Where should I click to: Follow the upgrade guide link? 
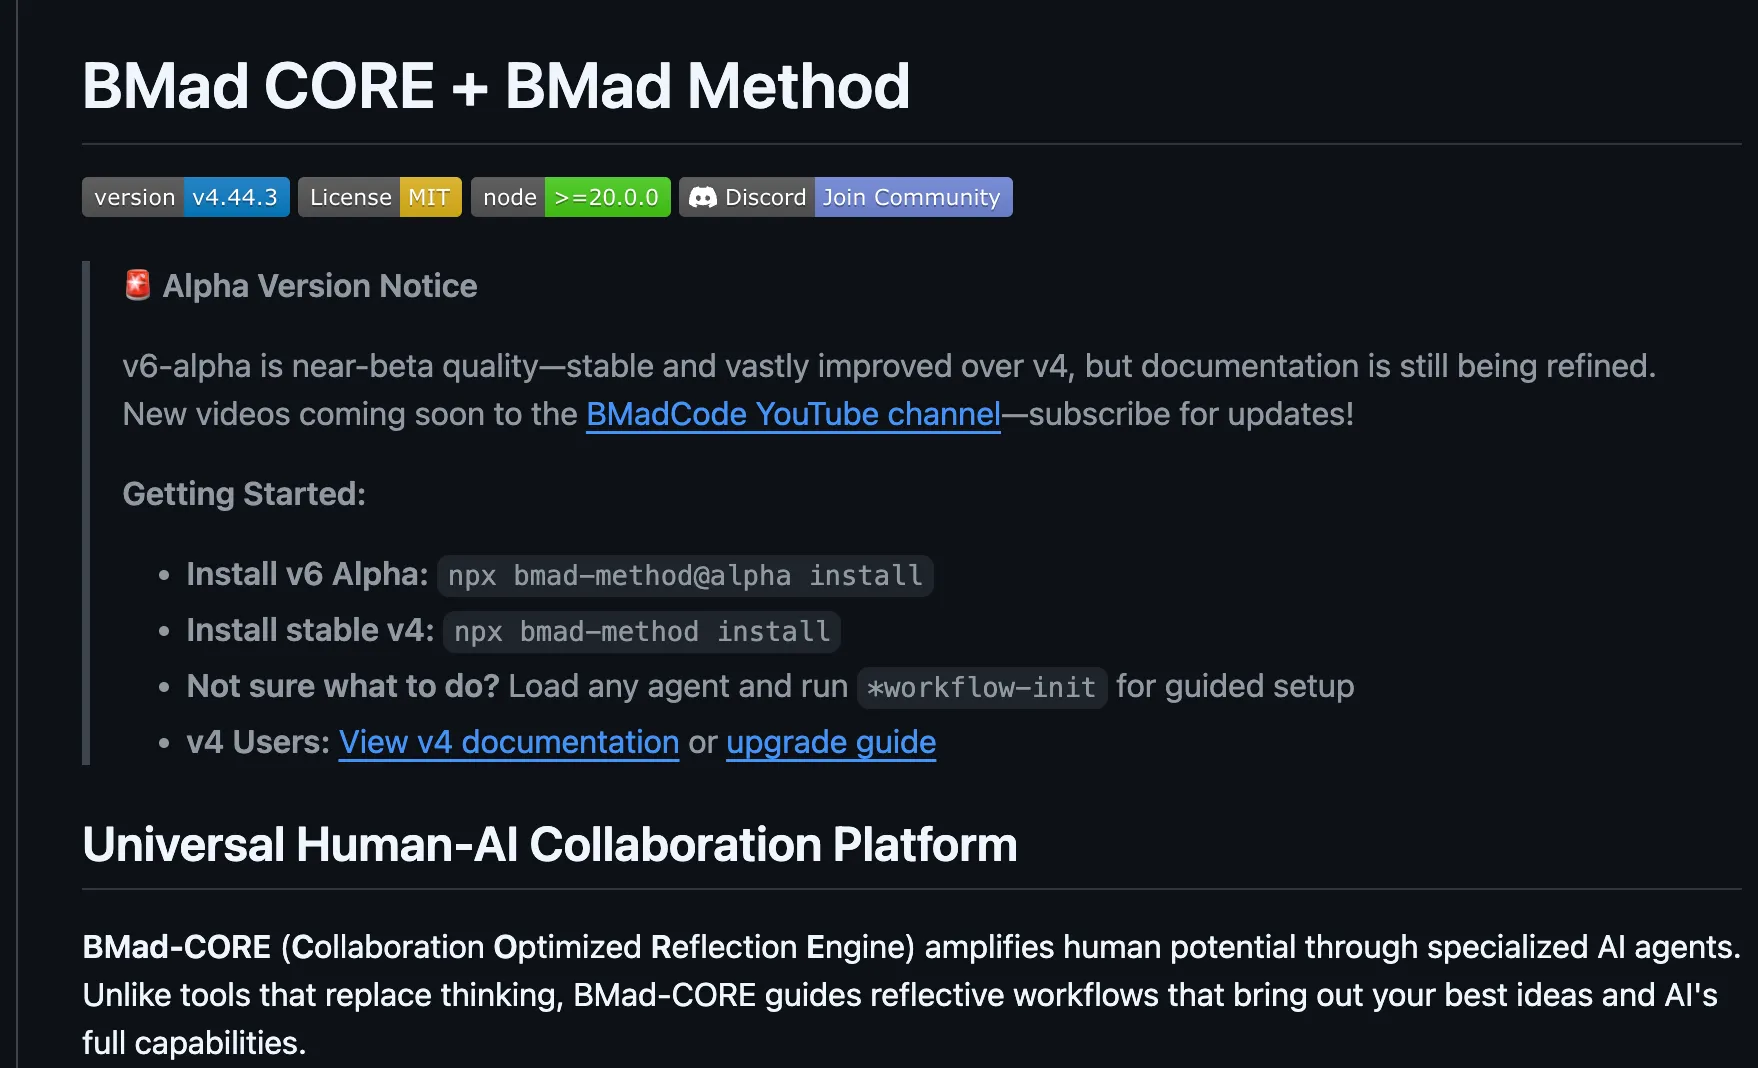point(831,742)
